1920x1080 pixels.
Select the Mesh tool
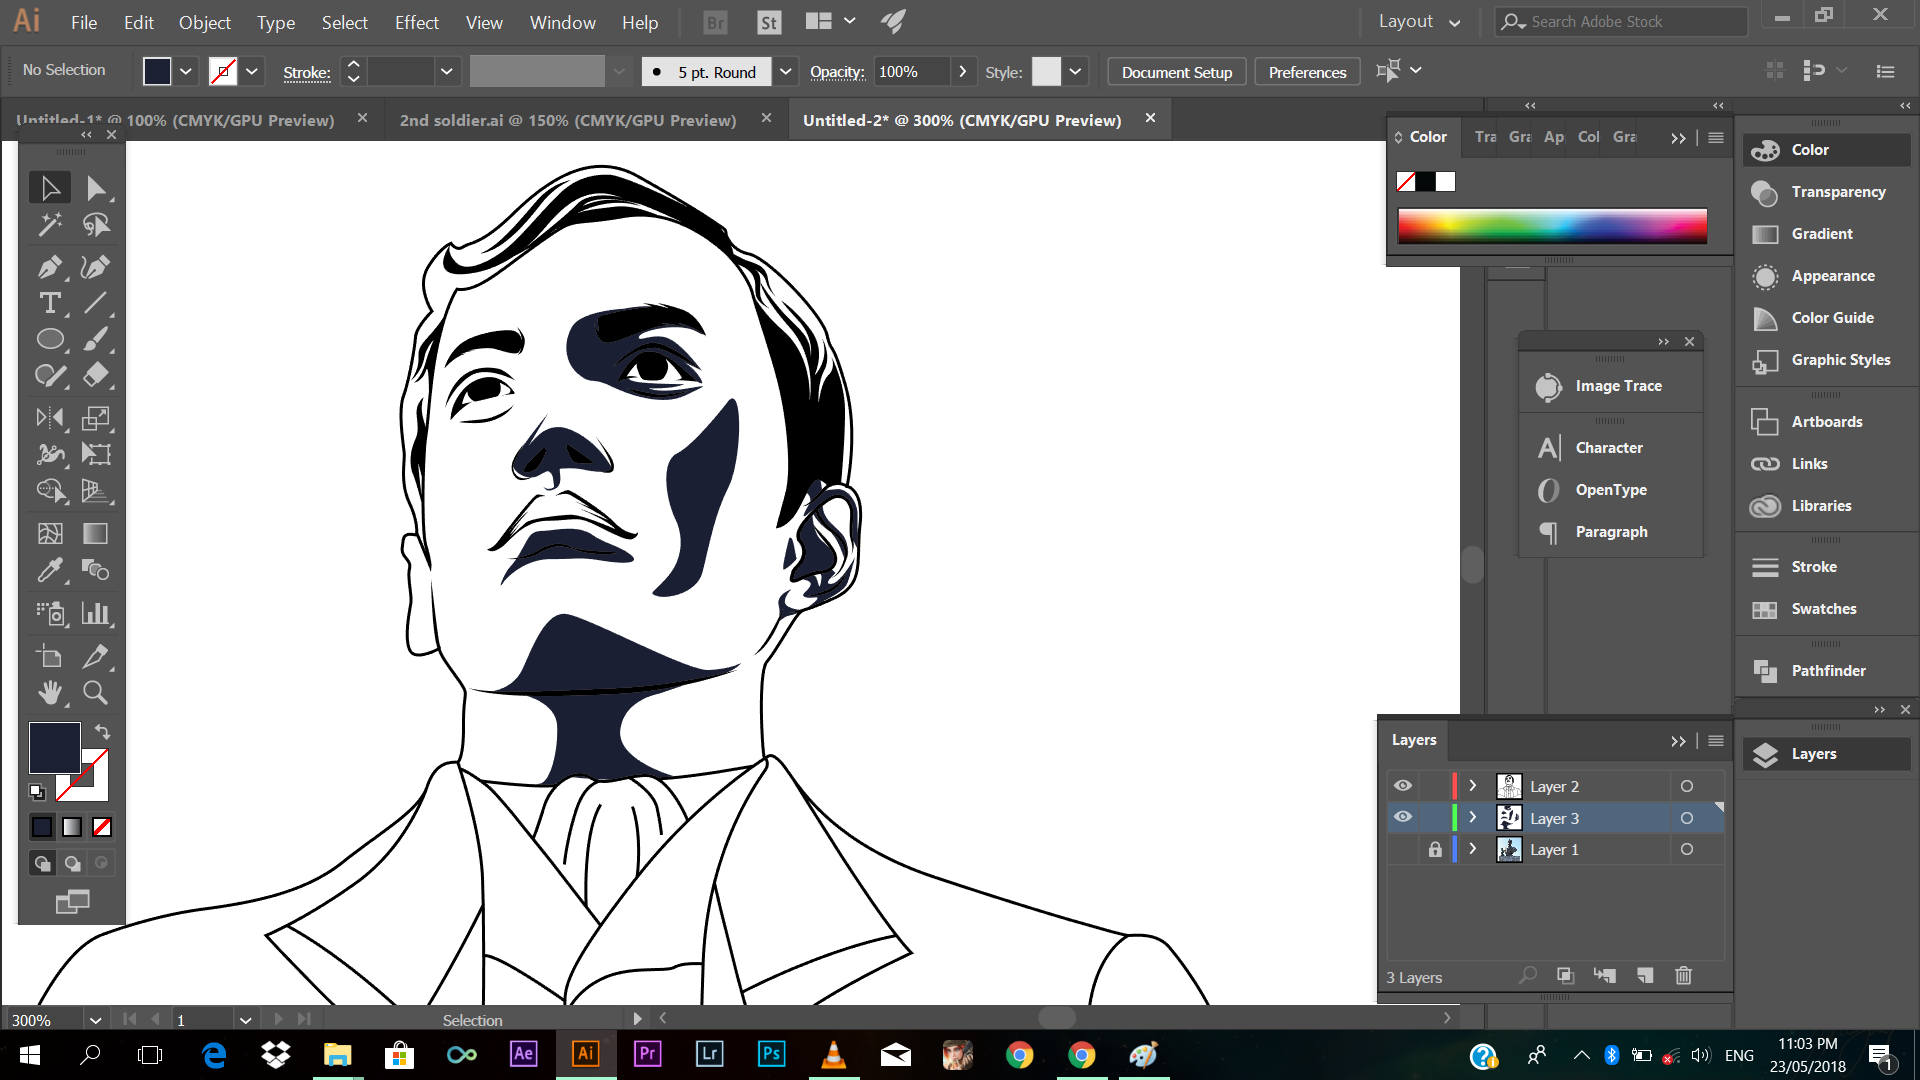coord(49,534)
